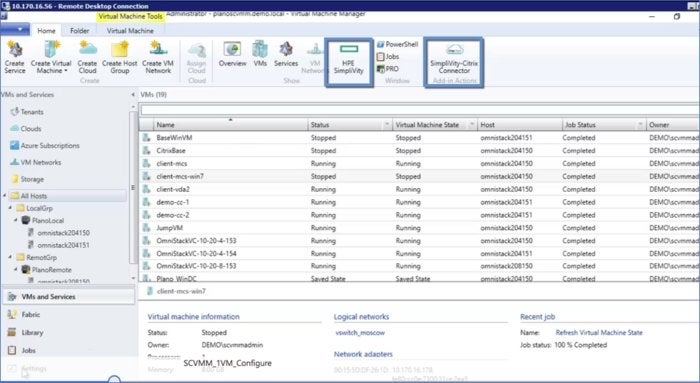Click the Create Cloud icon
Viewport: 700px width, 383px height.
pyautogui.click(x=87, y=57)
